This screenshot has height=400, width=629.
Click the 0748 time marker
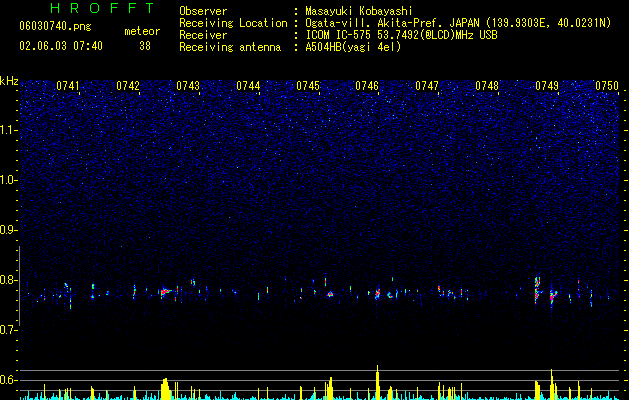[x=487, y=86]
